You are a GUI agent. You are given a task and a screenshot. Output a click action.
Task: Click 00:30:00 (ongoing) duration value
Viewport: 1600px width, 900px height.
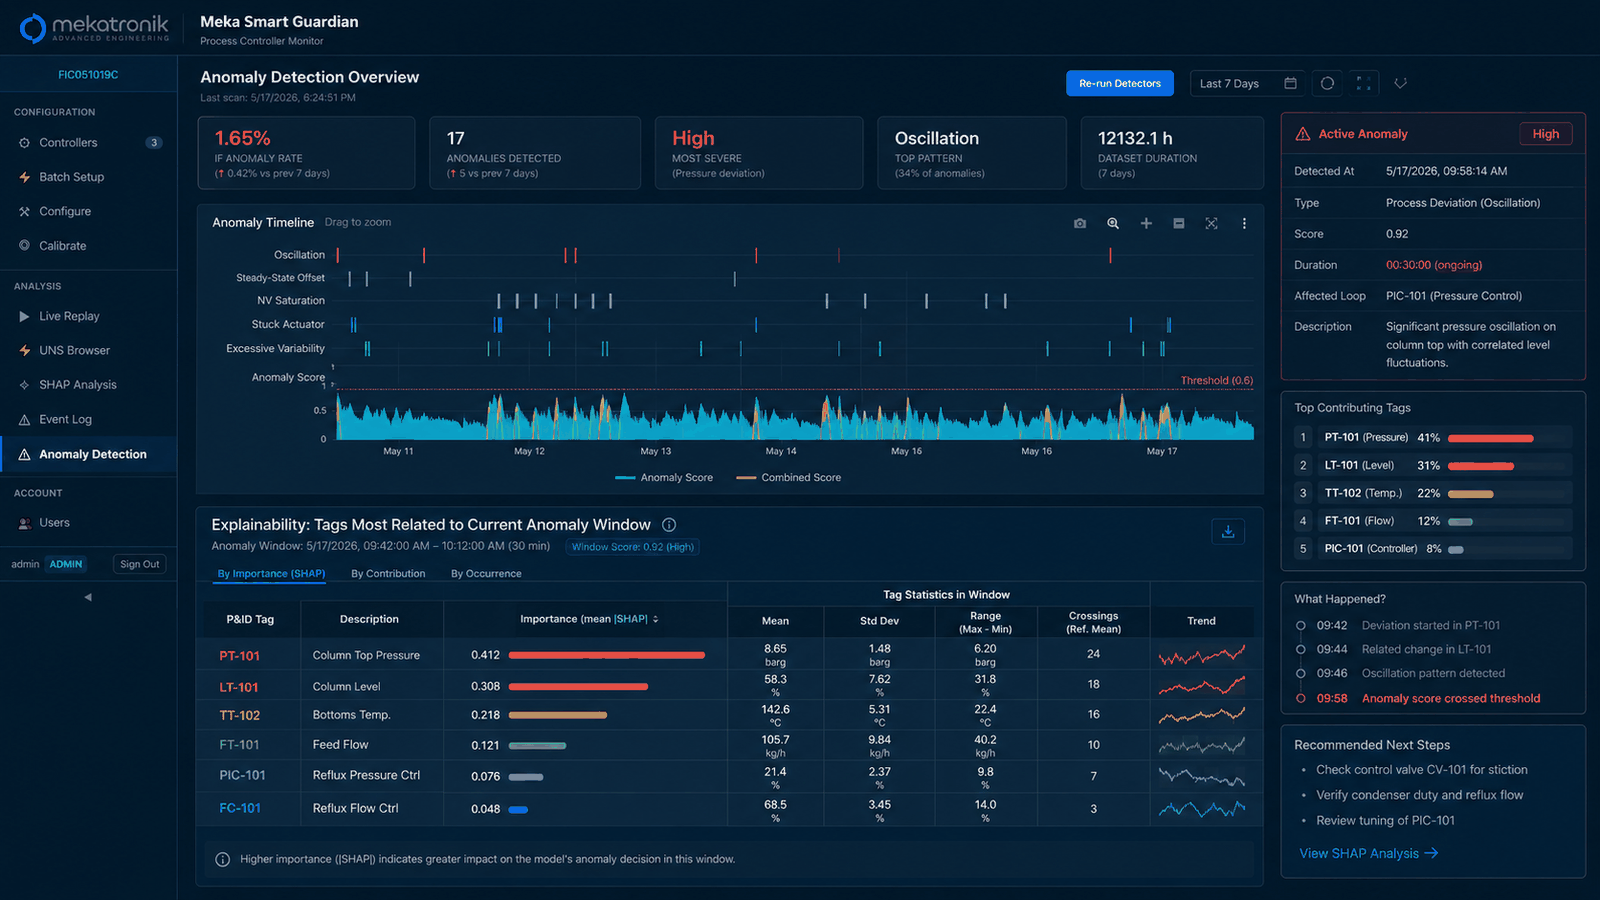click(x=1434, y=265)
